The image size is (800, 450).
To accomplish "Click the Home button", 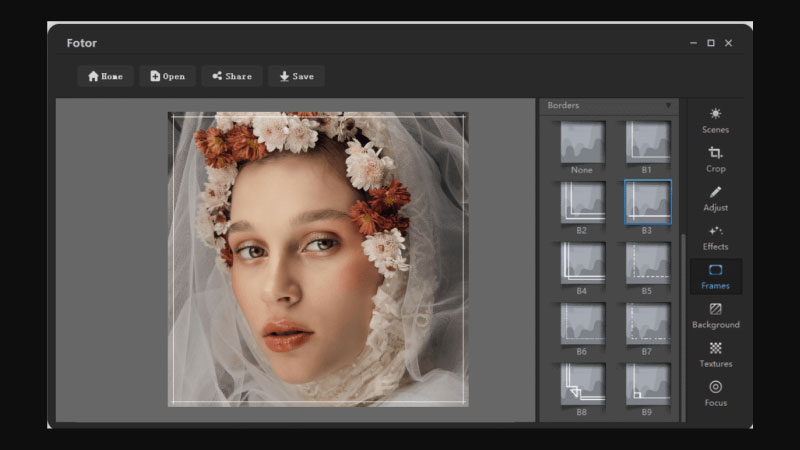I will [106, 76].
